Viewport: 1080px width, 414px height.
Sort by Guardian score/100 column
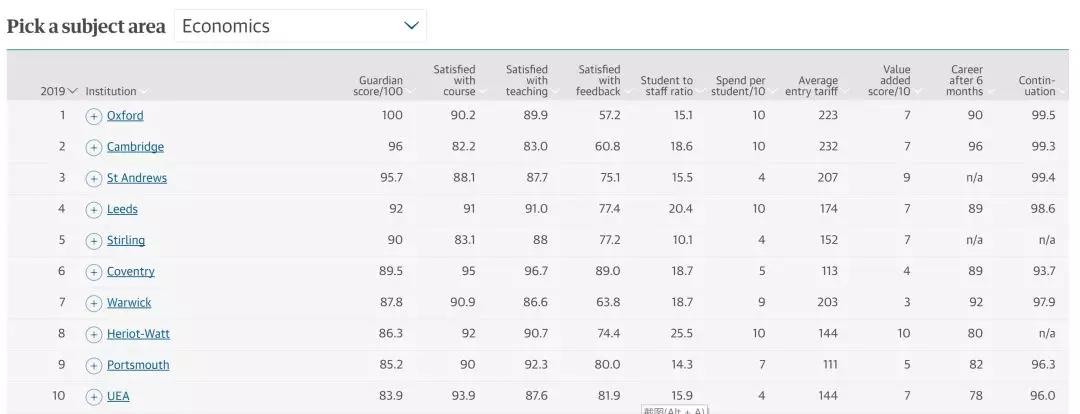[381, 86]
